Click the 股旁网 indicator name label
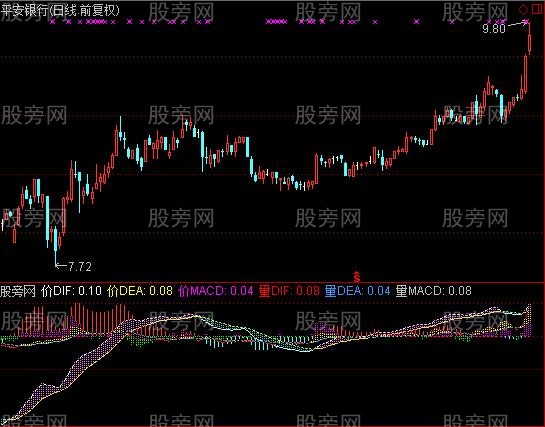 [18, 291]
